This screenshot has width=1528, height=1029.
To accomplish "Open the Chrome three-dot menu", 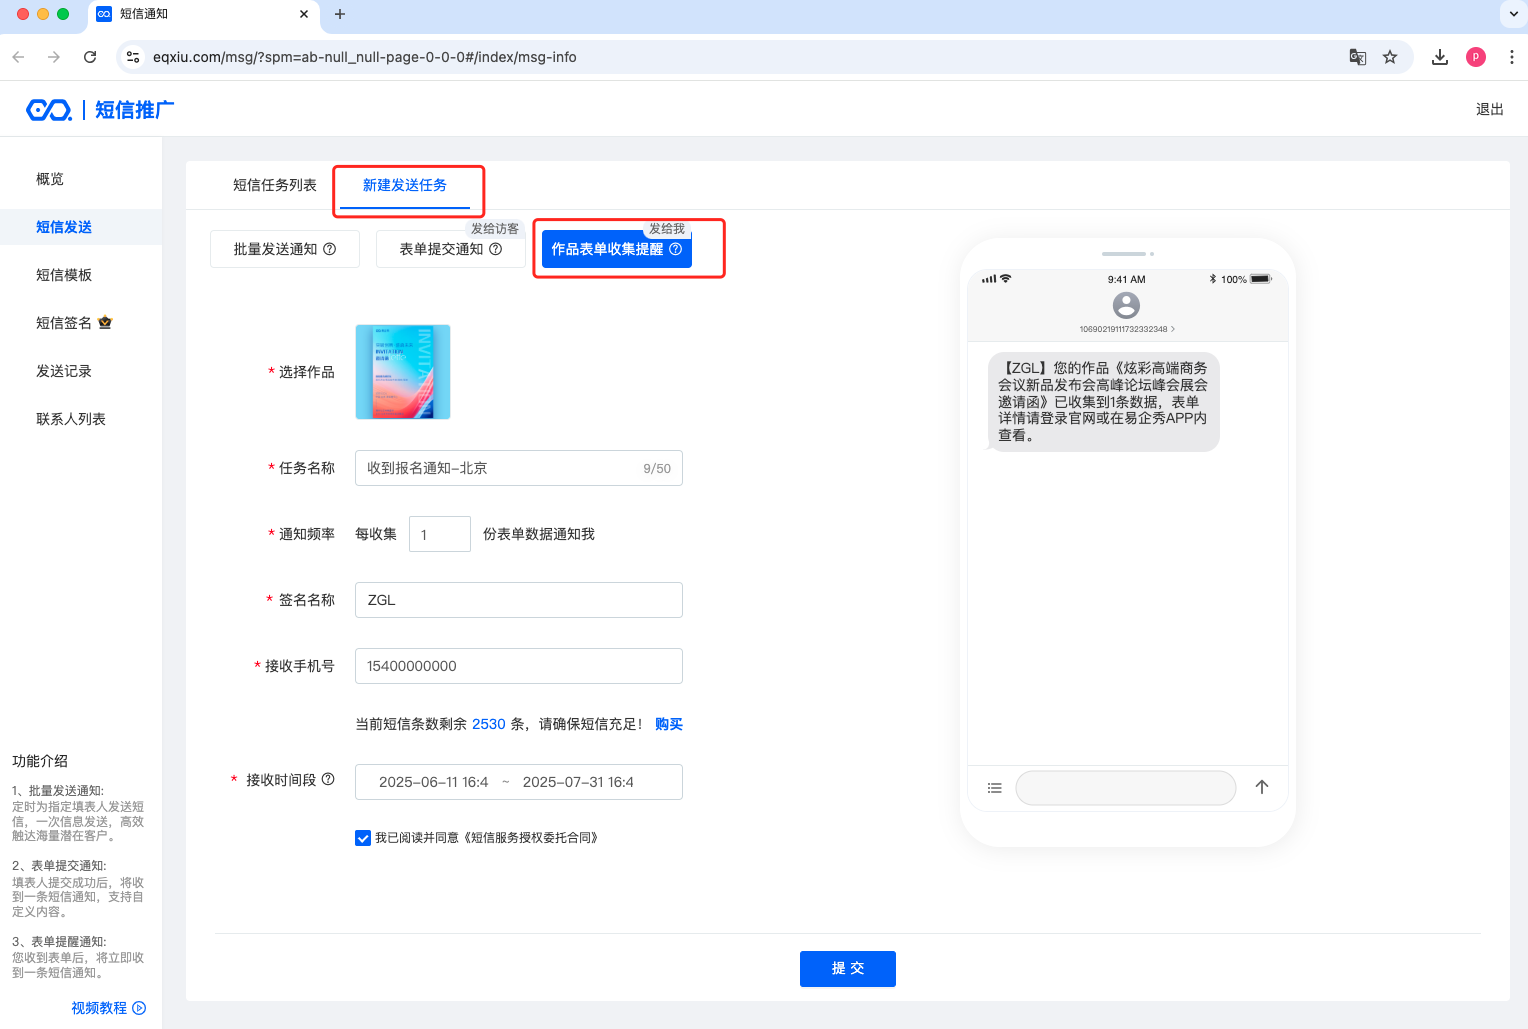I will point(1511,57).
